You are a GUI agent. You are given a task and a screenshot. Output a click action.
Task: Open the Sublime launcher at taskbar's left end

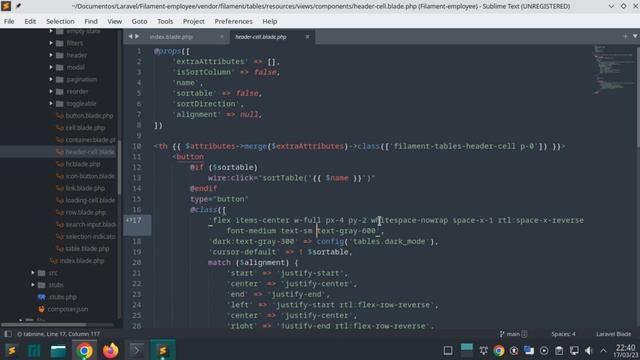click(x=11, y=350)
